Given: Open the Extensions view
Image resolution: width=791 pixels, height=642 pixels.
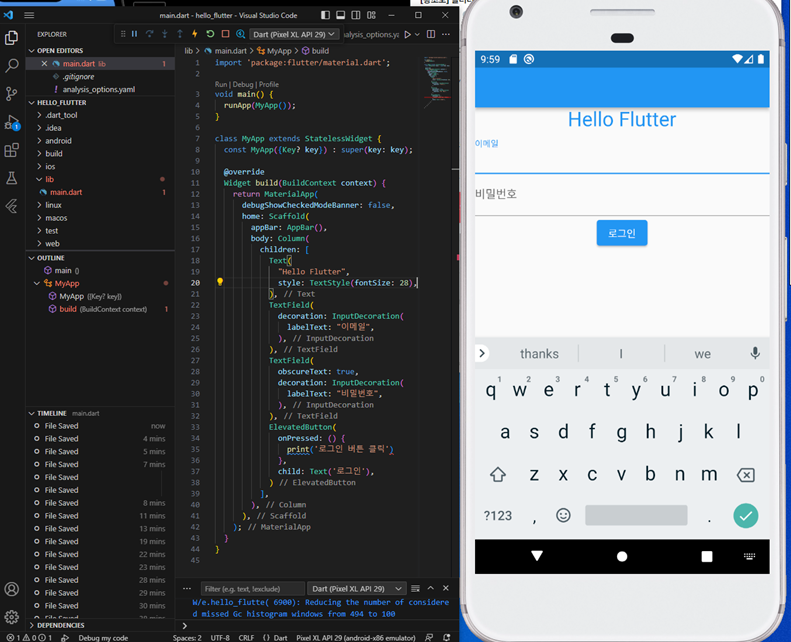Looking at the screenshot, I should point(11,150).
